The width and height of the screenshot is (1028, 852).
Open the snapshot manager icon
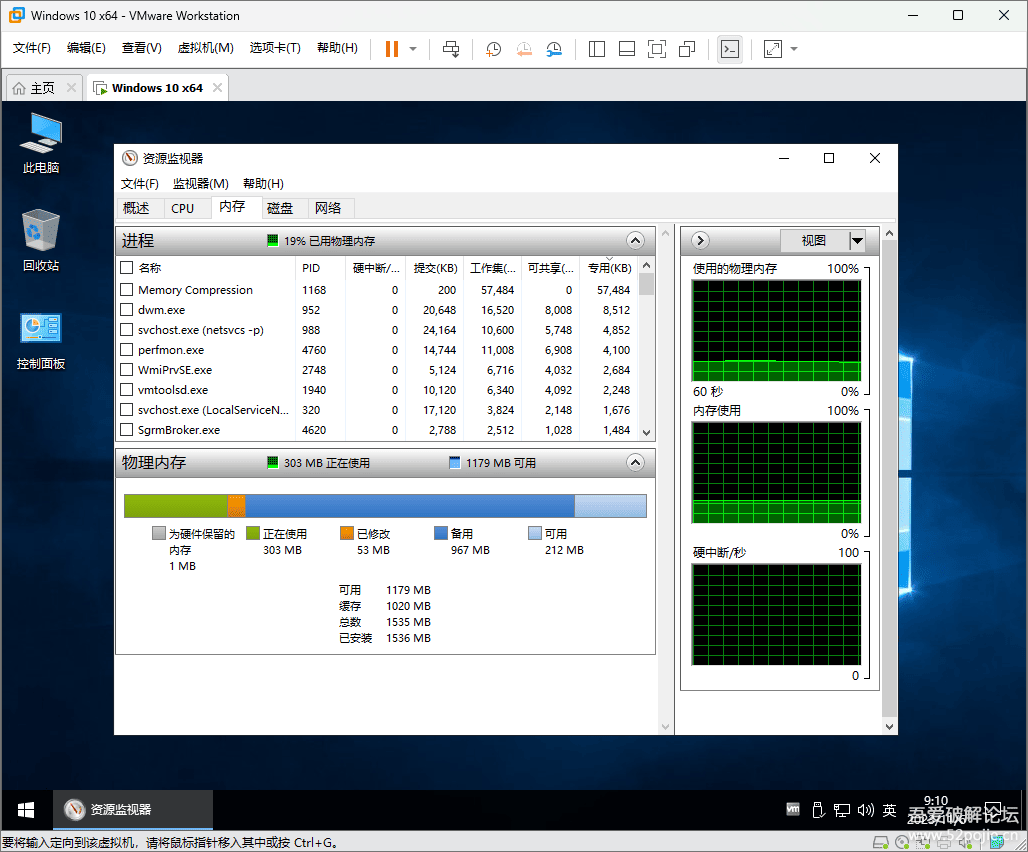[x=554, y=48]
